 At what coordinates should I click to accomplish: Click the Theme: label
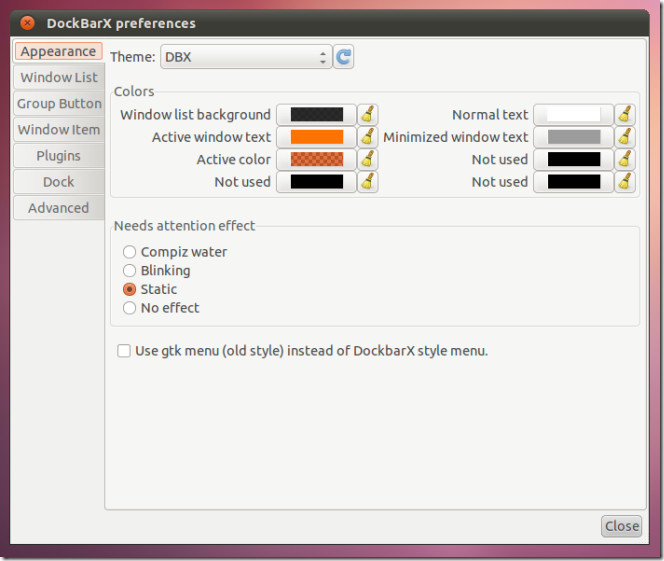[x=133, y=57]
